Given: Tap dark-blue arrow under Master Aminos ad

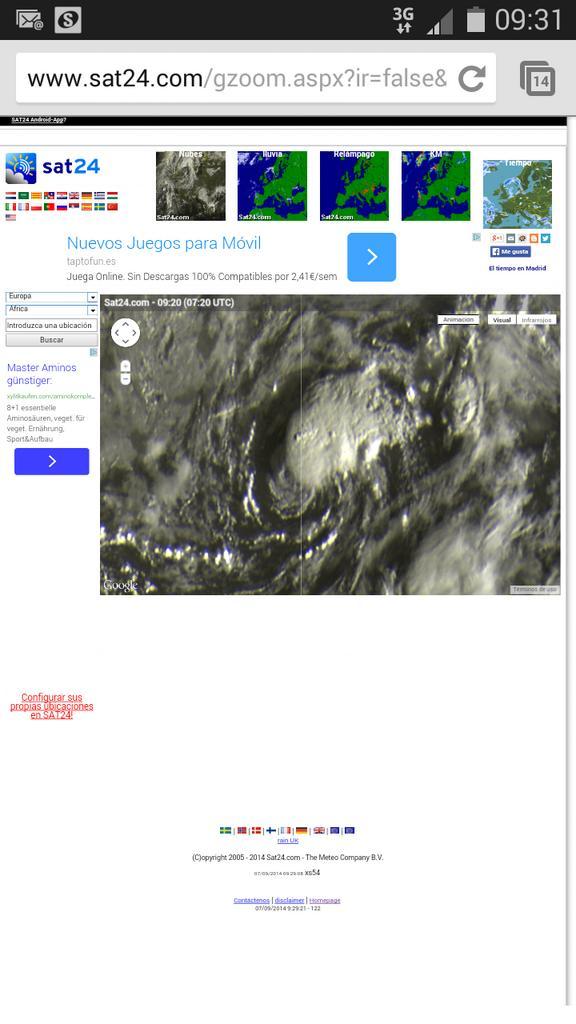Looking at the screenshot, I should [52, 462].
